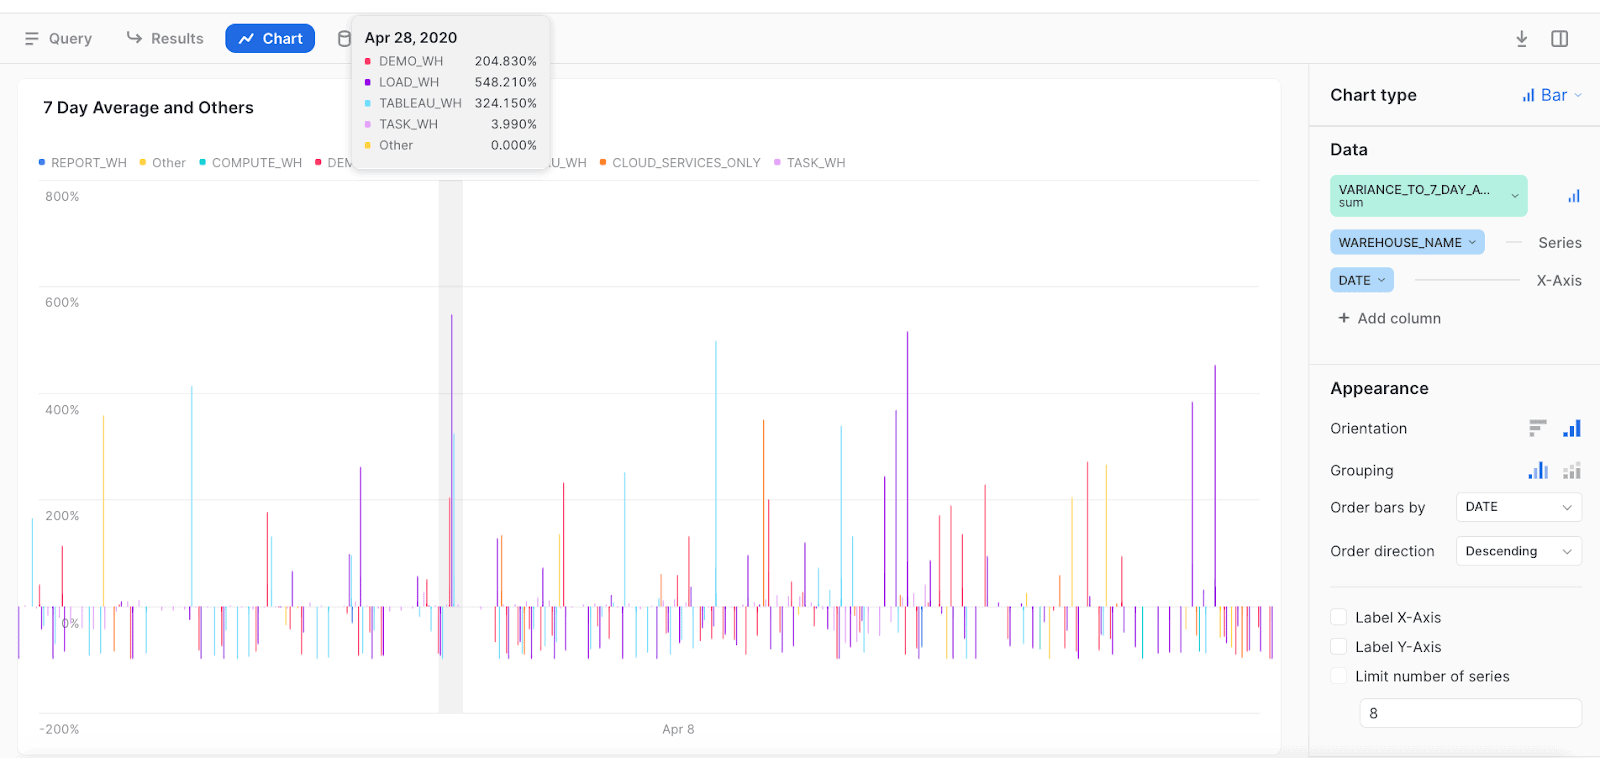Toggle Limit number of series checkbox
The height and width of the screenshot is (758, 1600).
pos(1338,676)
